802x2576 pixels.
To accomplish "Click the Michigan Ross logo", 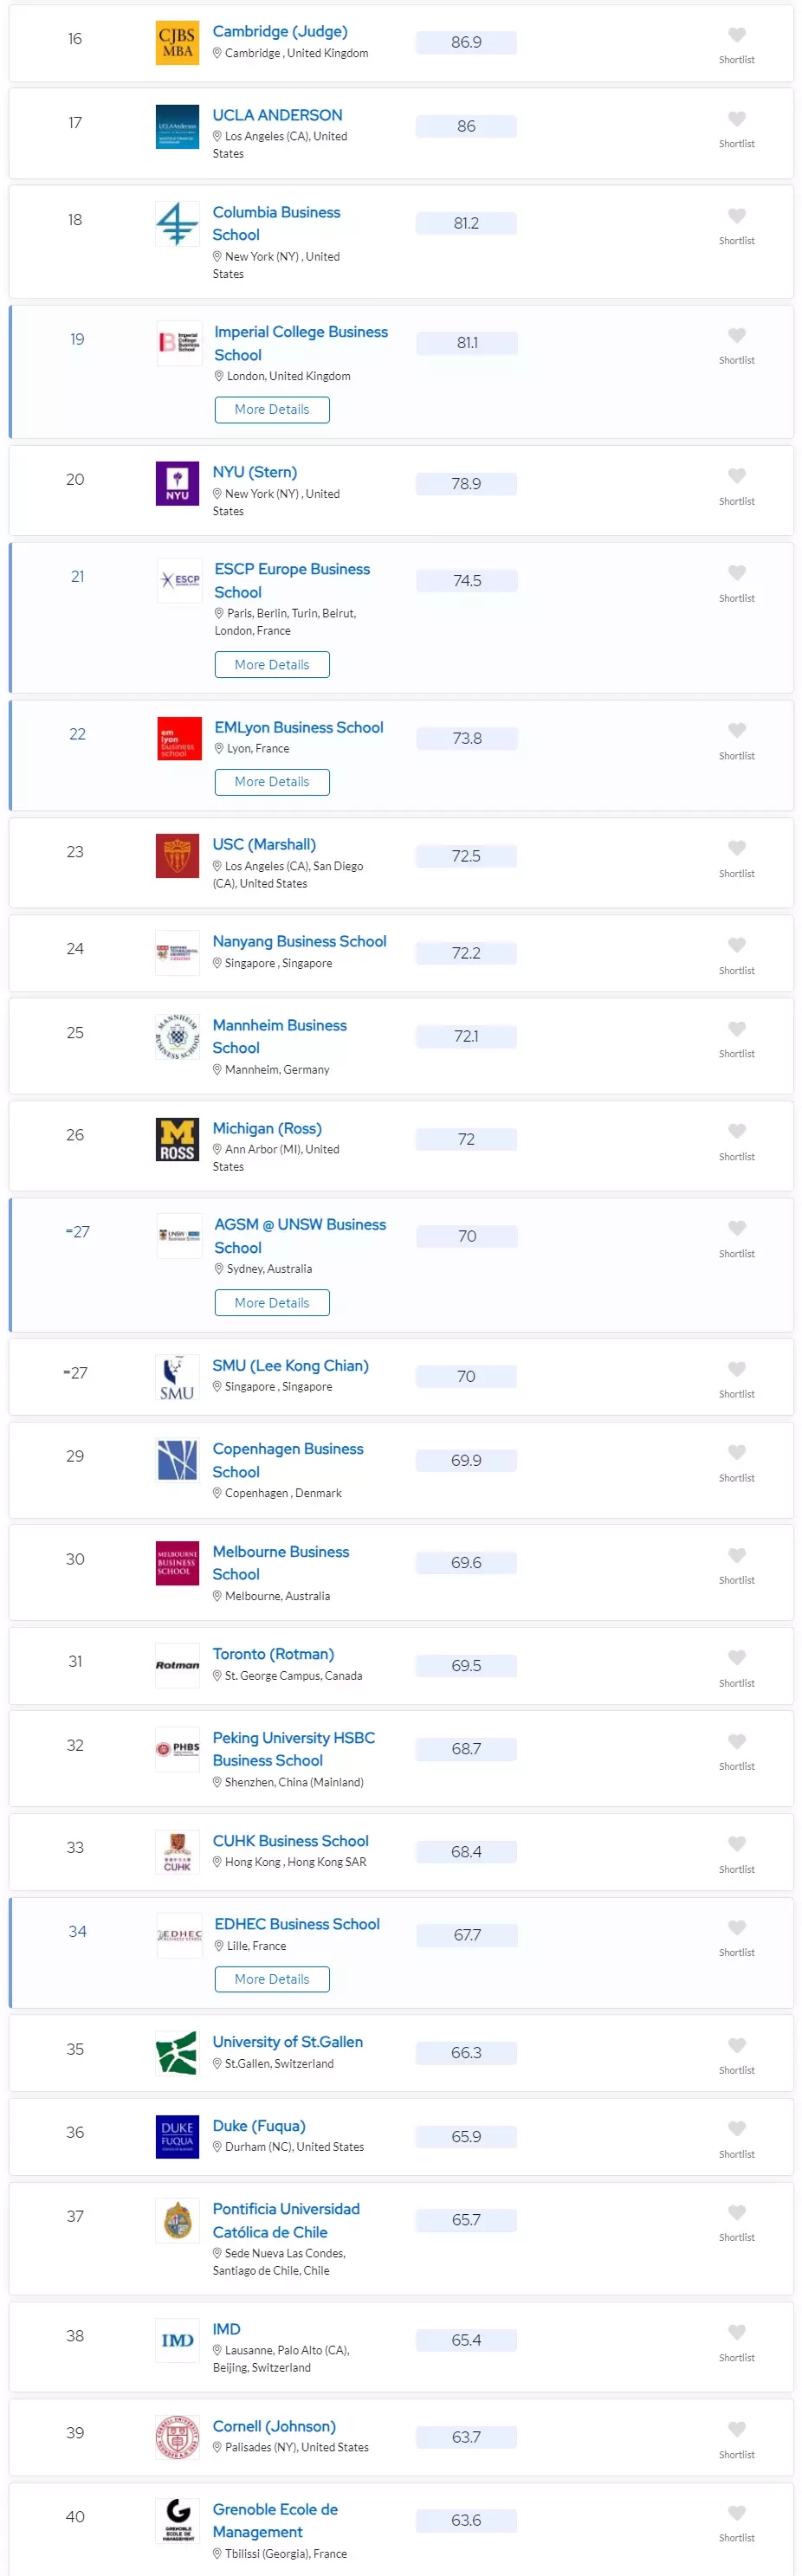I will click(177, 1140).
